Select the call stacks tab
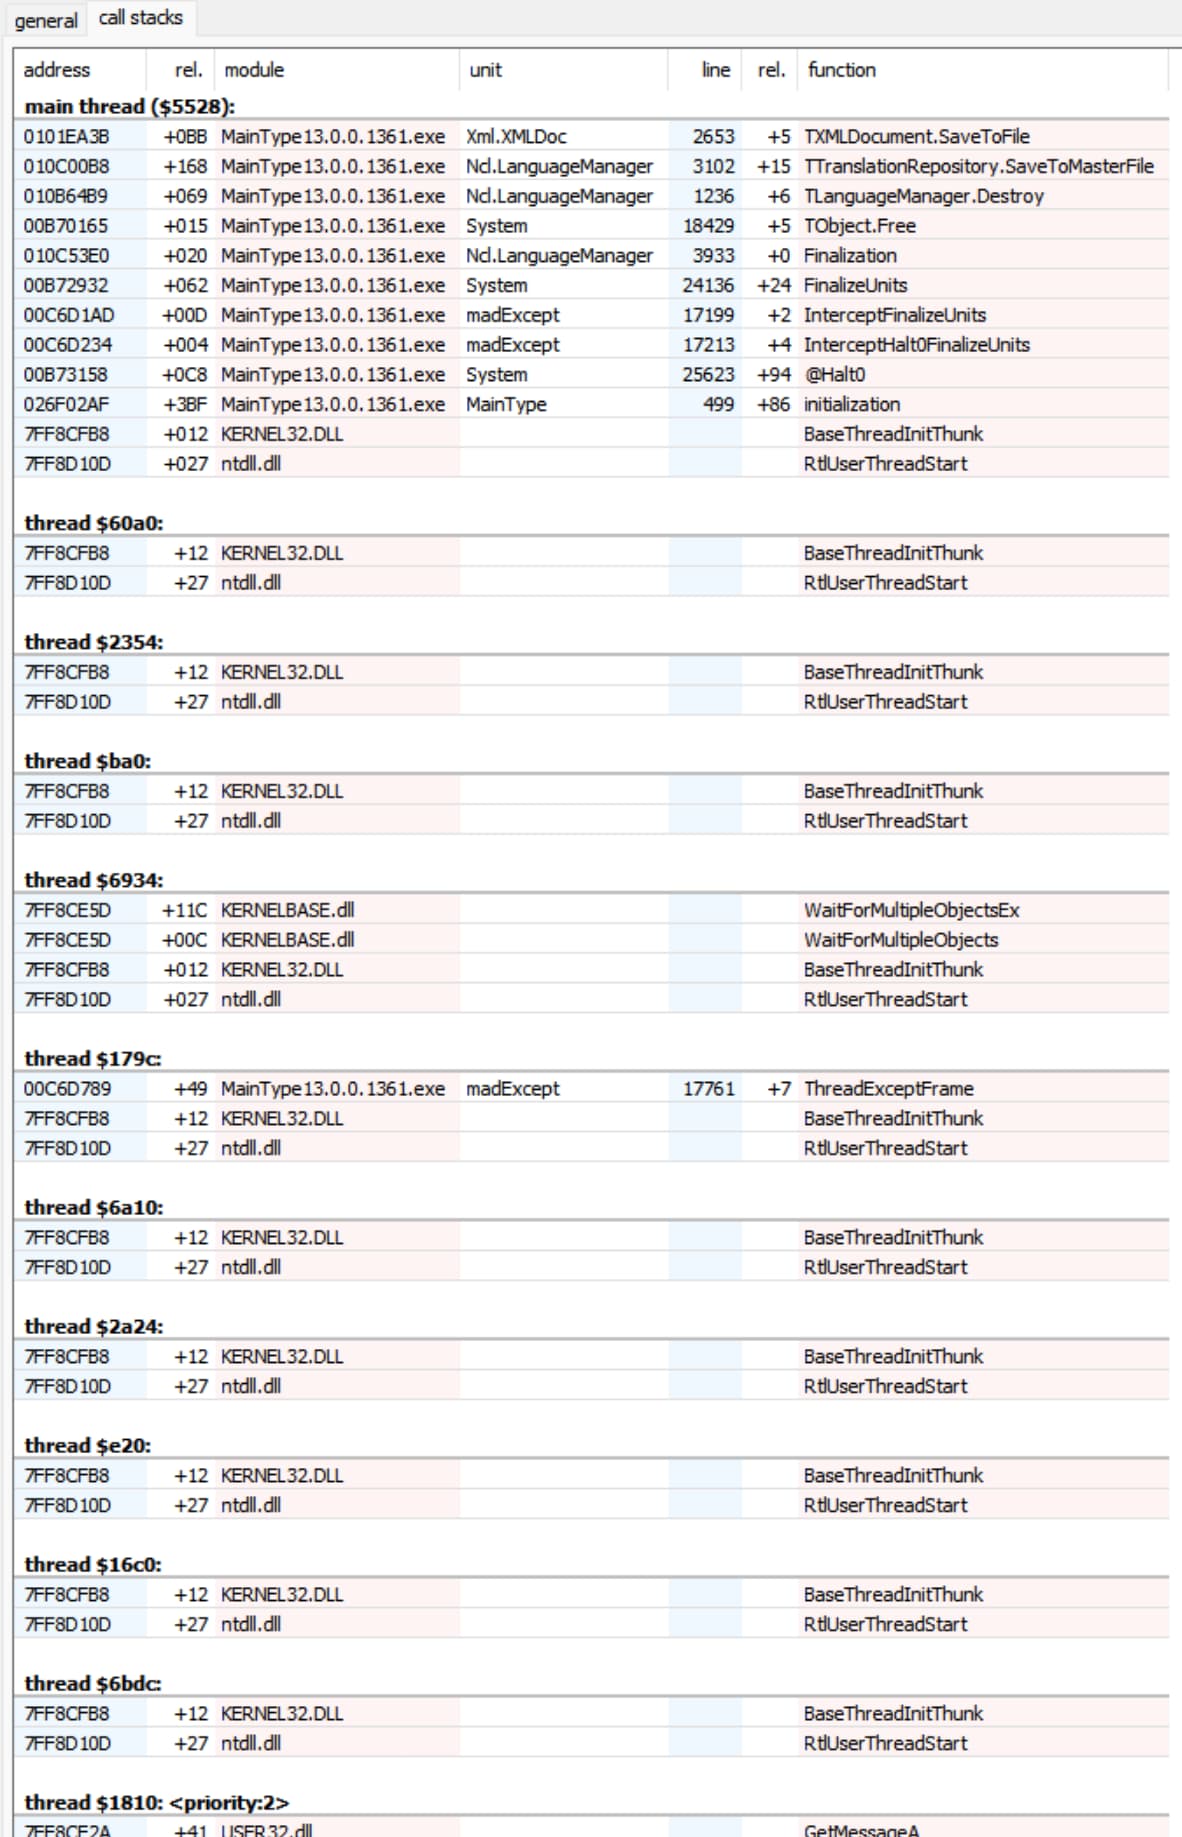The image size is (1182, 1837). tap(141, 18)
